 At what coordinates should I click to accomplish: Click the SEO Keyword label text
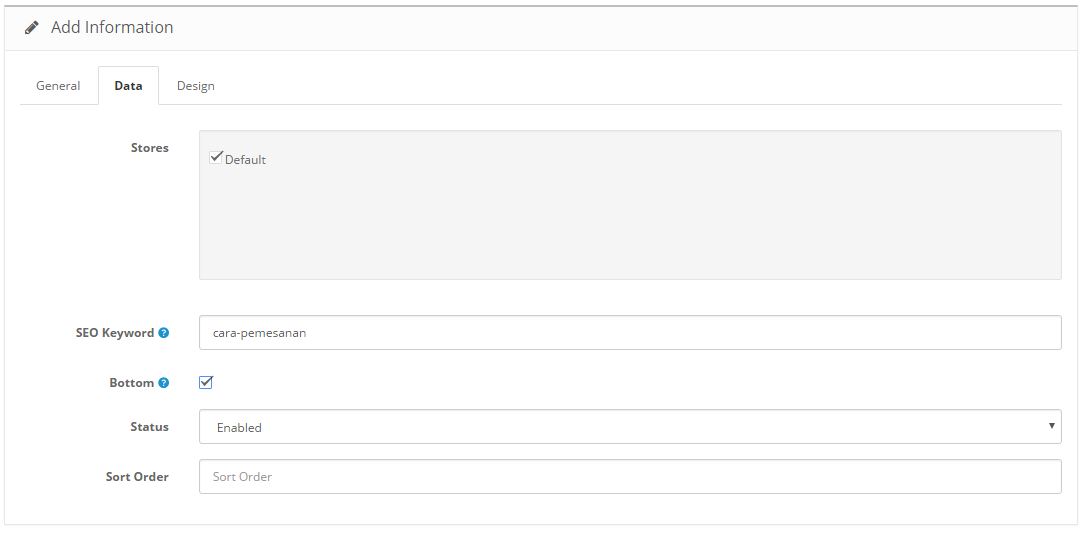[x=114, y=333]
